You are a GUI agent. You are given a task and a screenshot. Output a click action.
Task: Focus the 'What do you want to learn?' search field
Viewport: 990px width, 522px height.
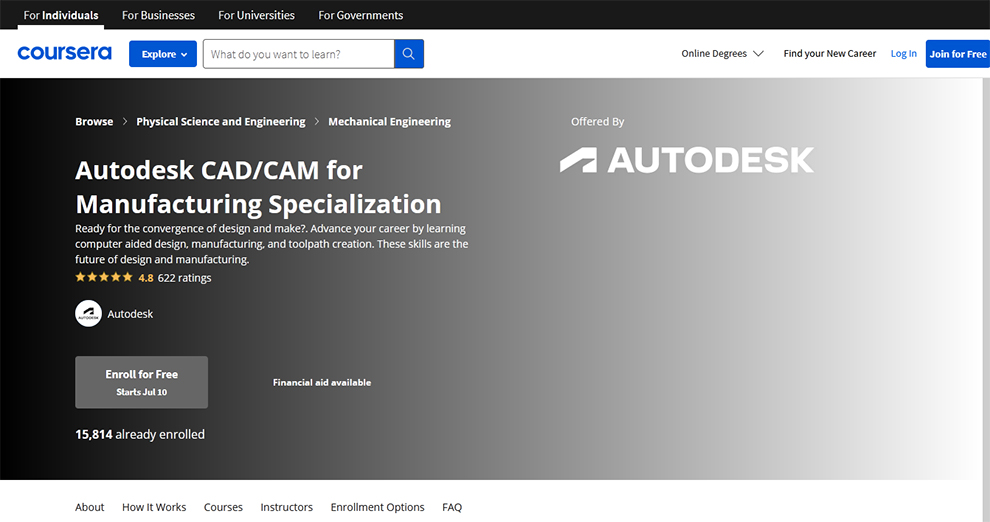[299, 54]
